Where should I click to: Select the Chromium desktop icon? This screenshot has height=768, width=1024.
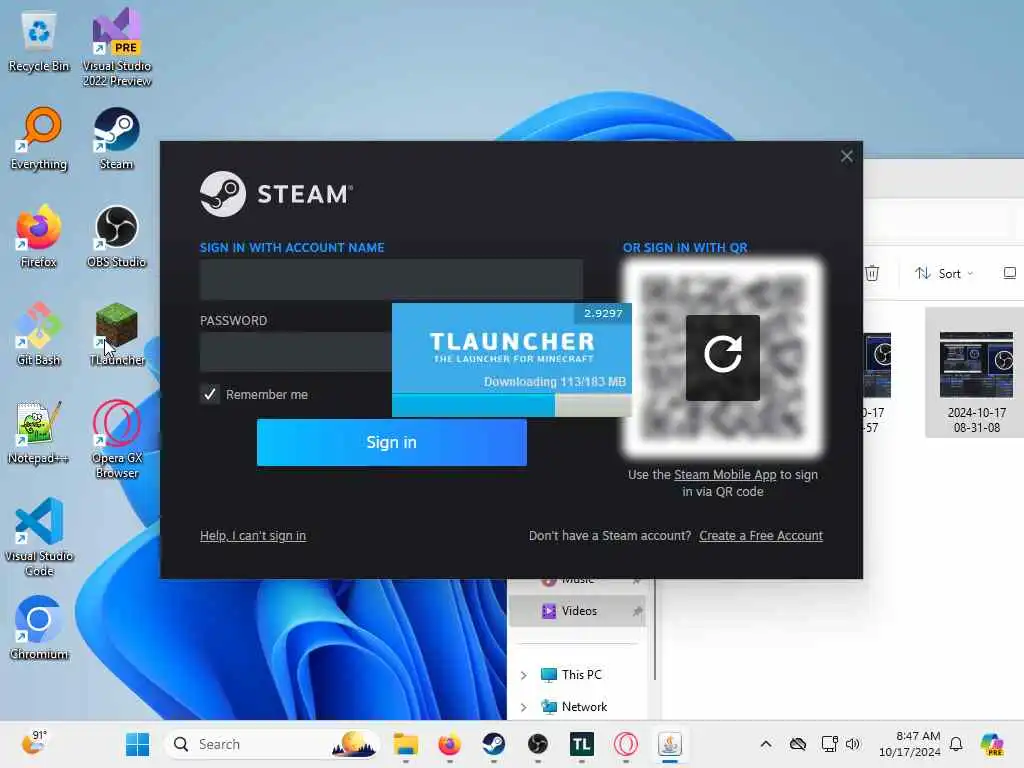[39, 628]
